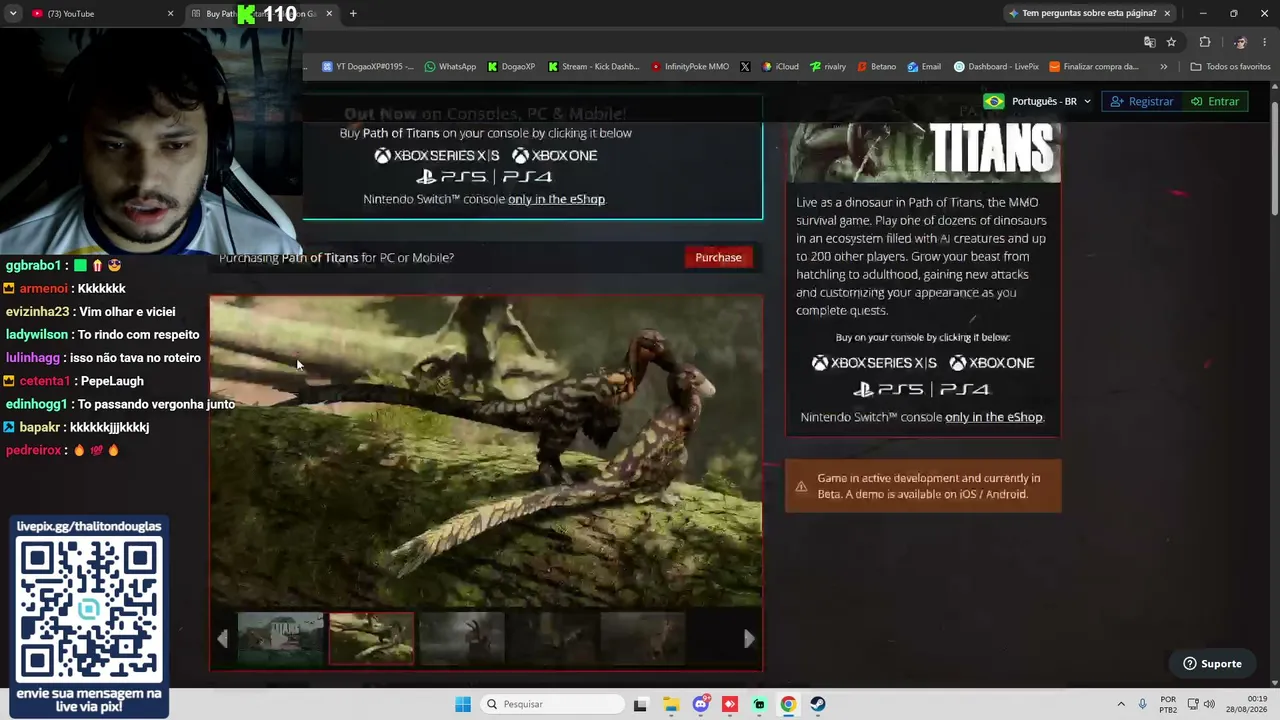
Task: Open the X bookmark icon
Action: pos(745,67)
